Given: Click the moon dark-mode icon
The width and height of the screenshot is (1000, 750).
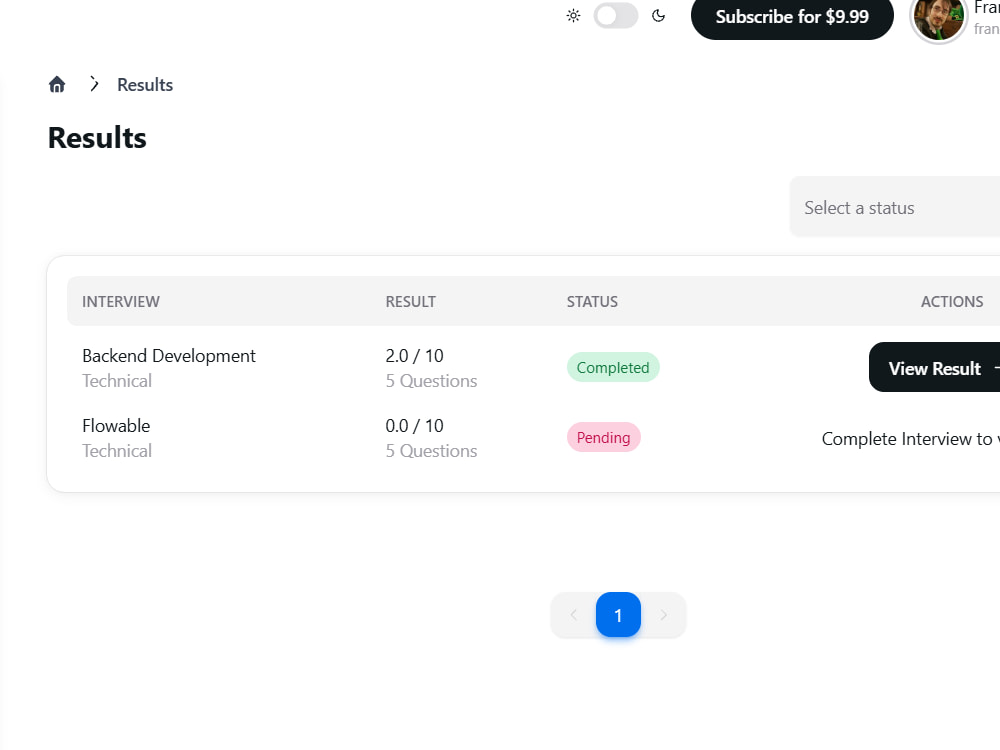Looking at the screenshot, I should pyautogui.click(x=659, y=16).
